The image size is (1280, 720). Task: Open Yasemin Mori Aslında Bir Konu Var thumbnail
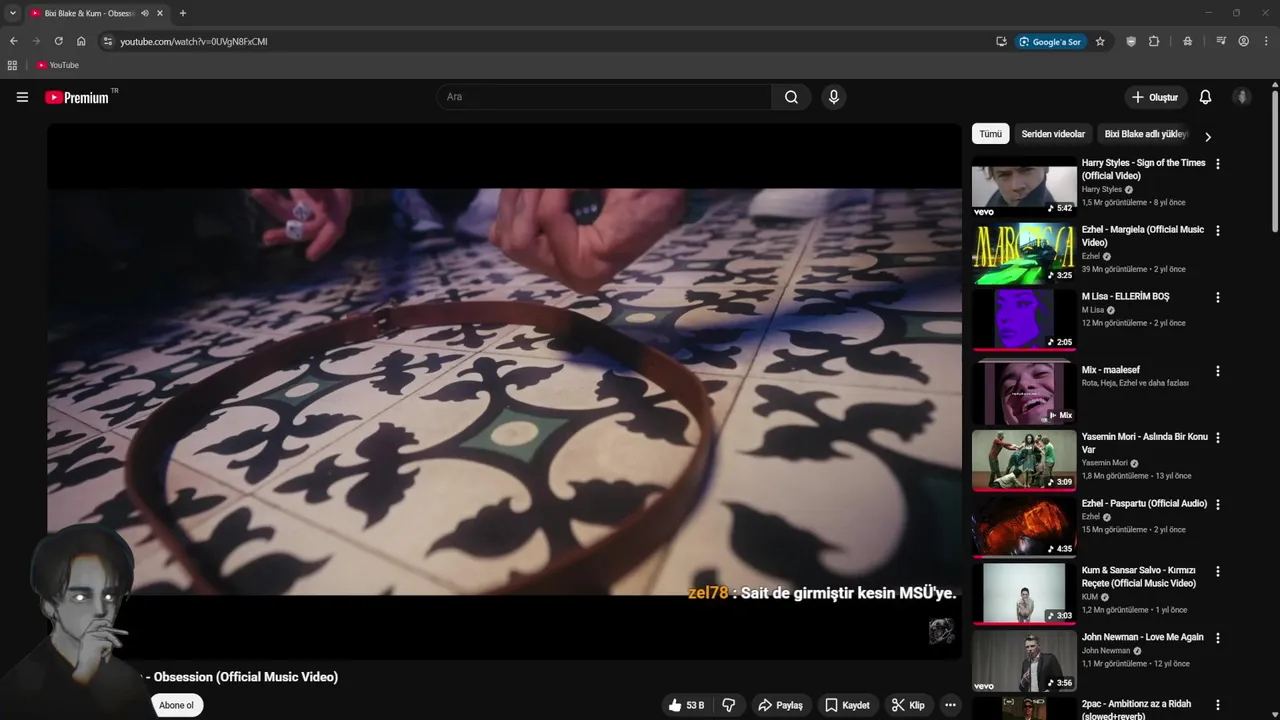coord(1024,460)
